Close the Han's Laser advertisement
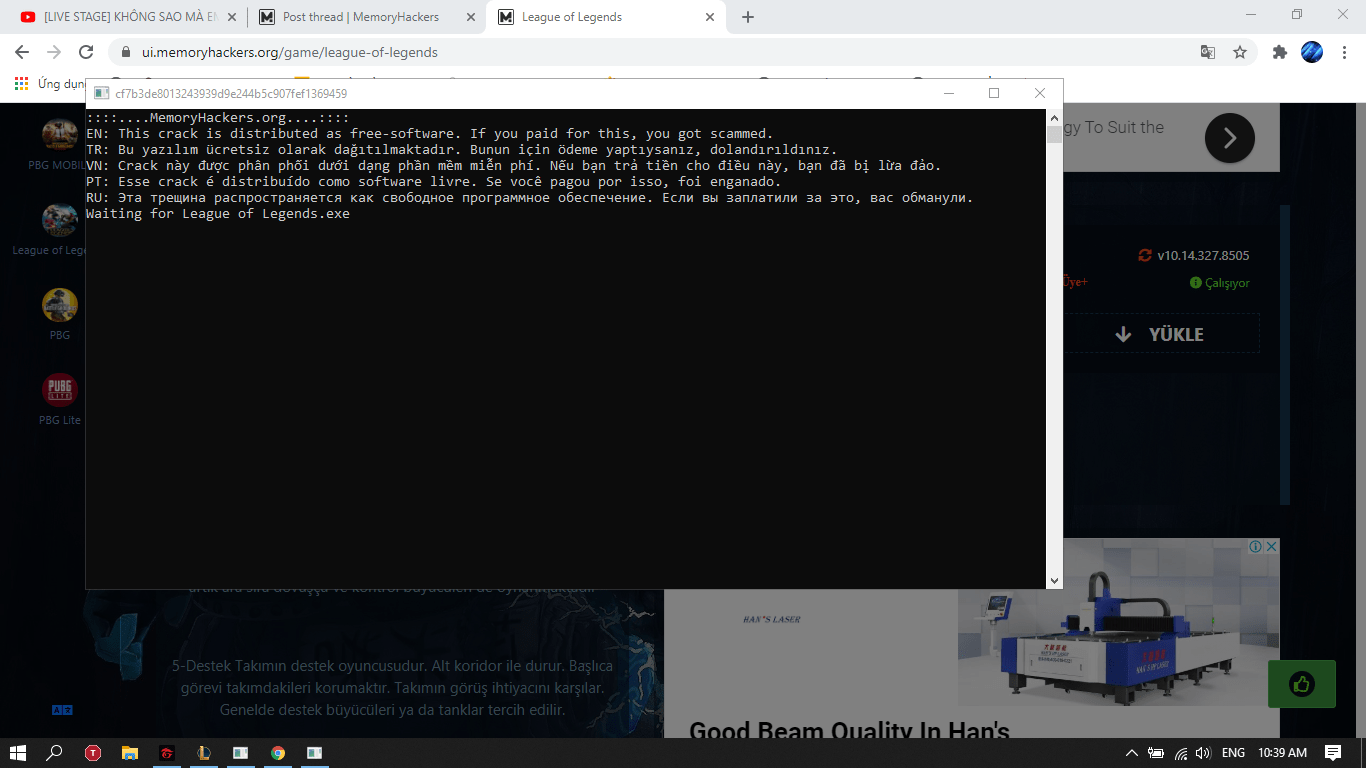This screenshot has height=768, width=1366. click(x=1272, y=547)
